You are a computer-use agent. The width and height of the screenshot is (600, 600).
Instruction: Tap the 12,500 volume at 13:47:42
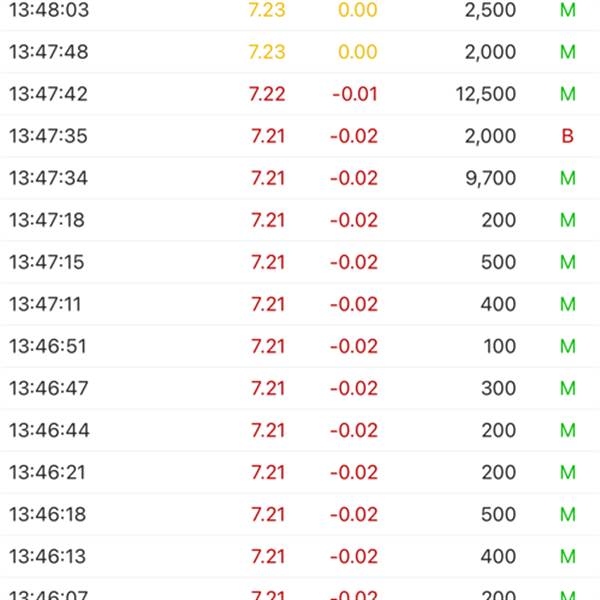pos(486,94)
